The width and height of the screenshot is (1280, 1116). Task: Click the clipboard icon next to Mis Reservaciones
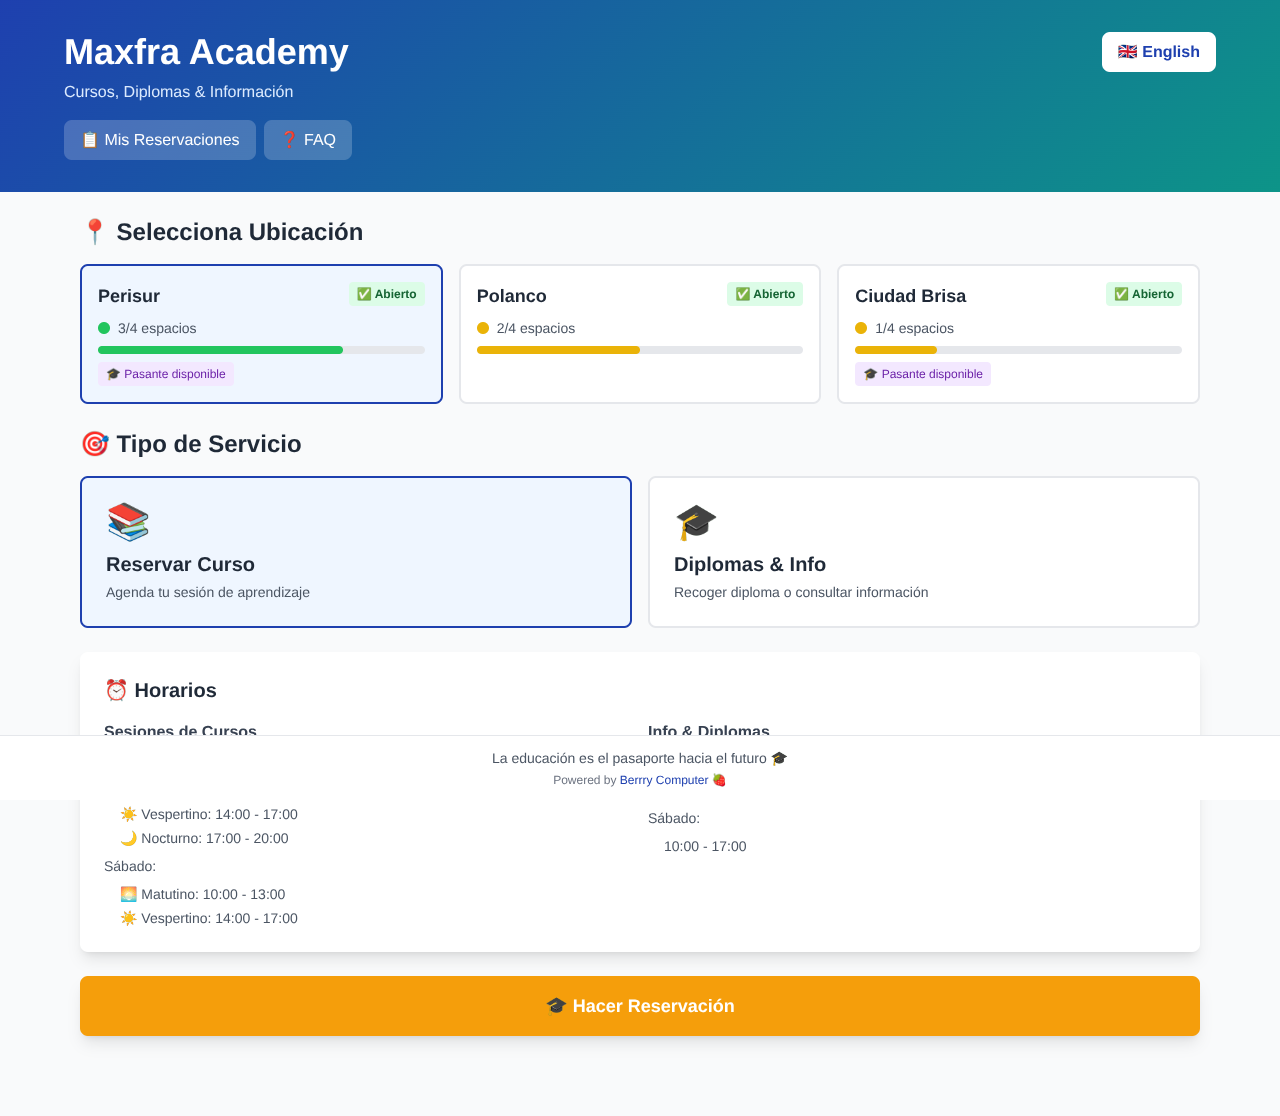(x=91, y=139)
